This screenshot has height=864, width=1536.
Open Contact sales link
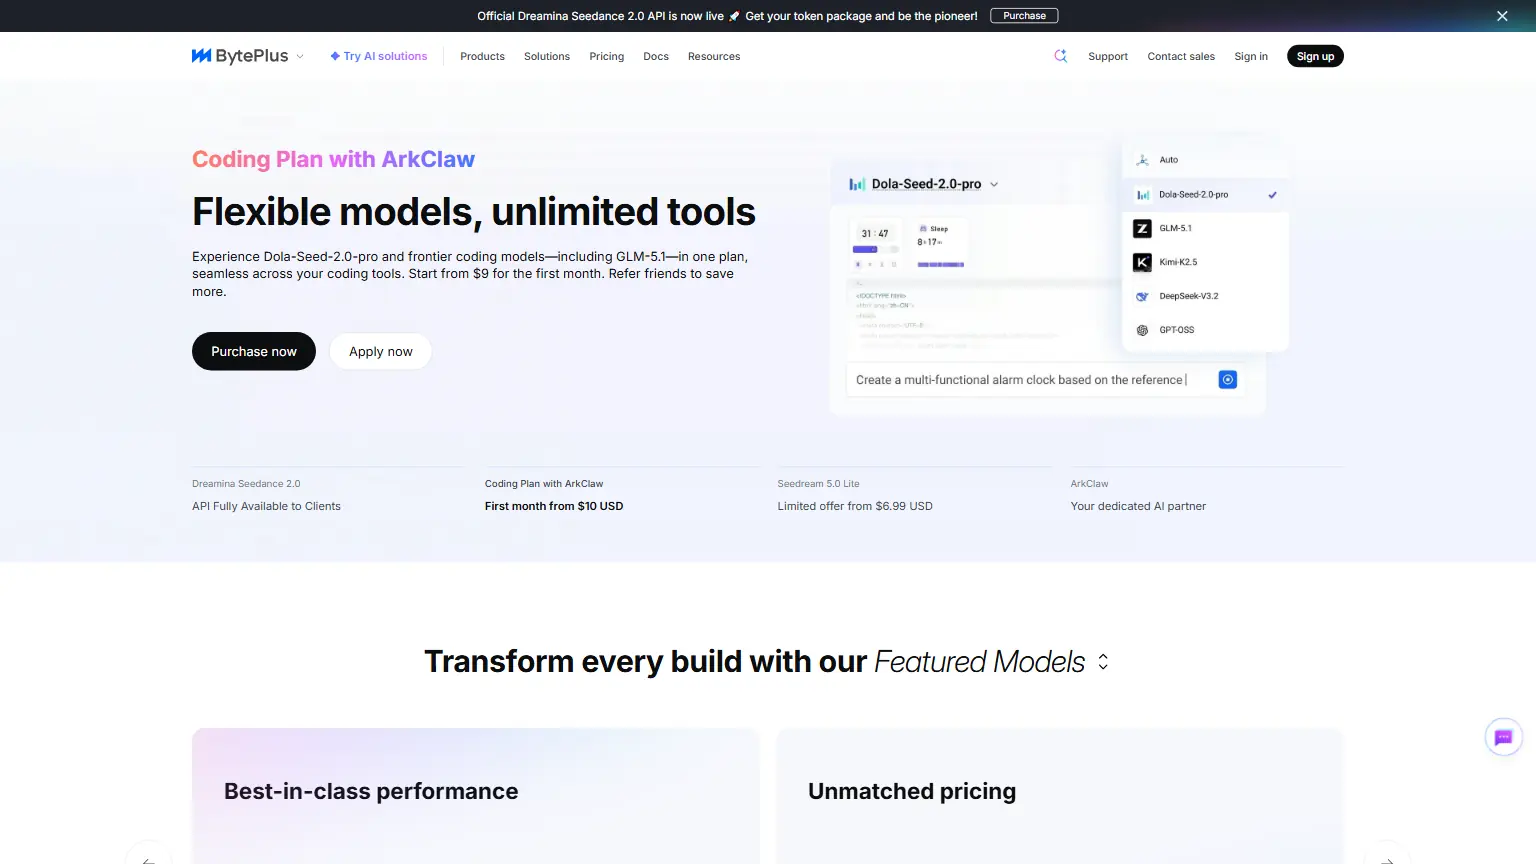point(1181,56)
